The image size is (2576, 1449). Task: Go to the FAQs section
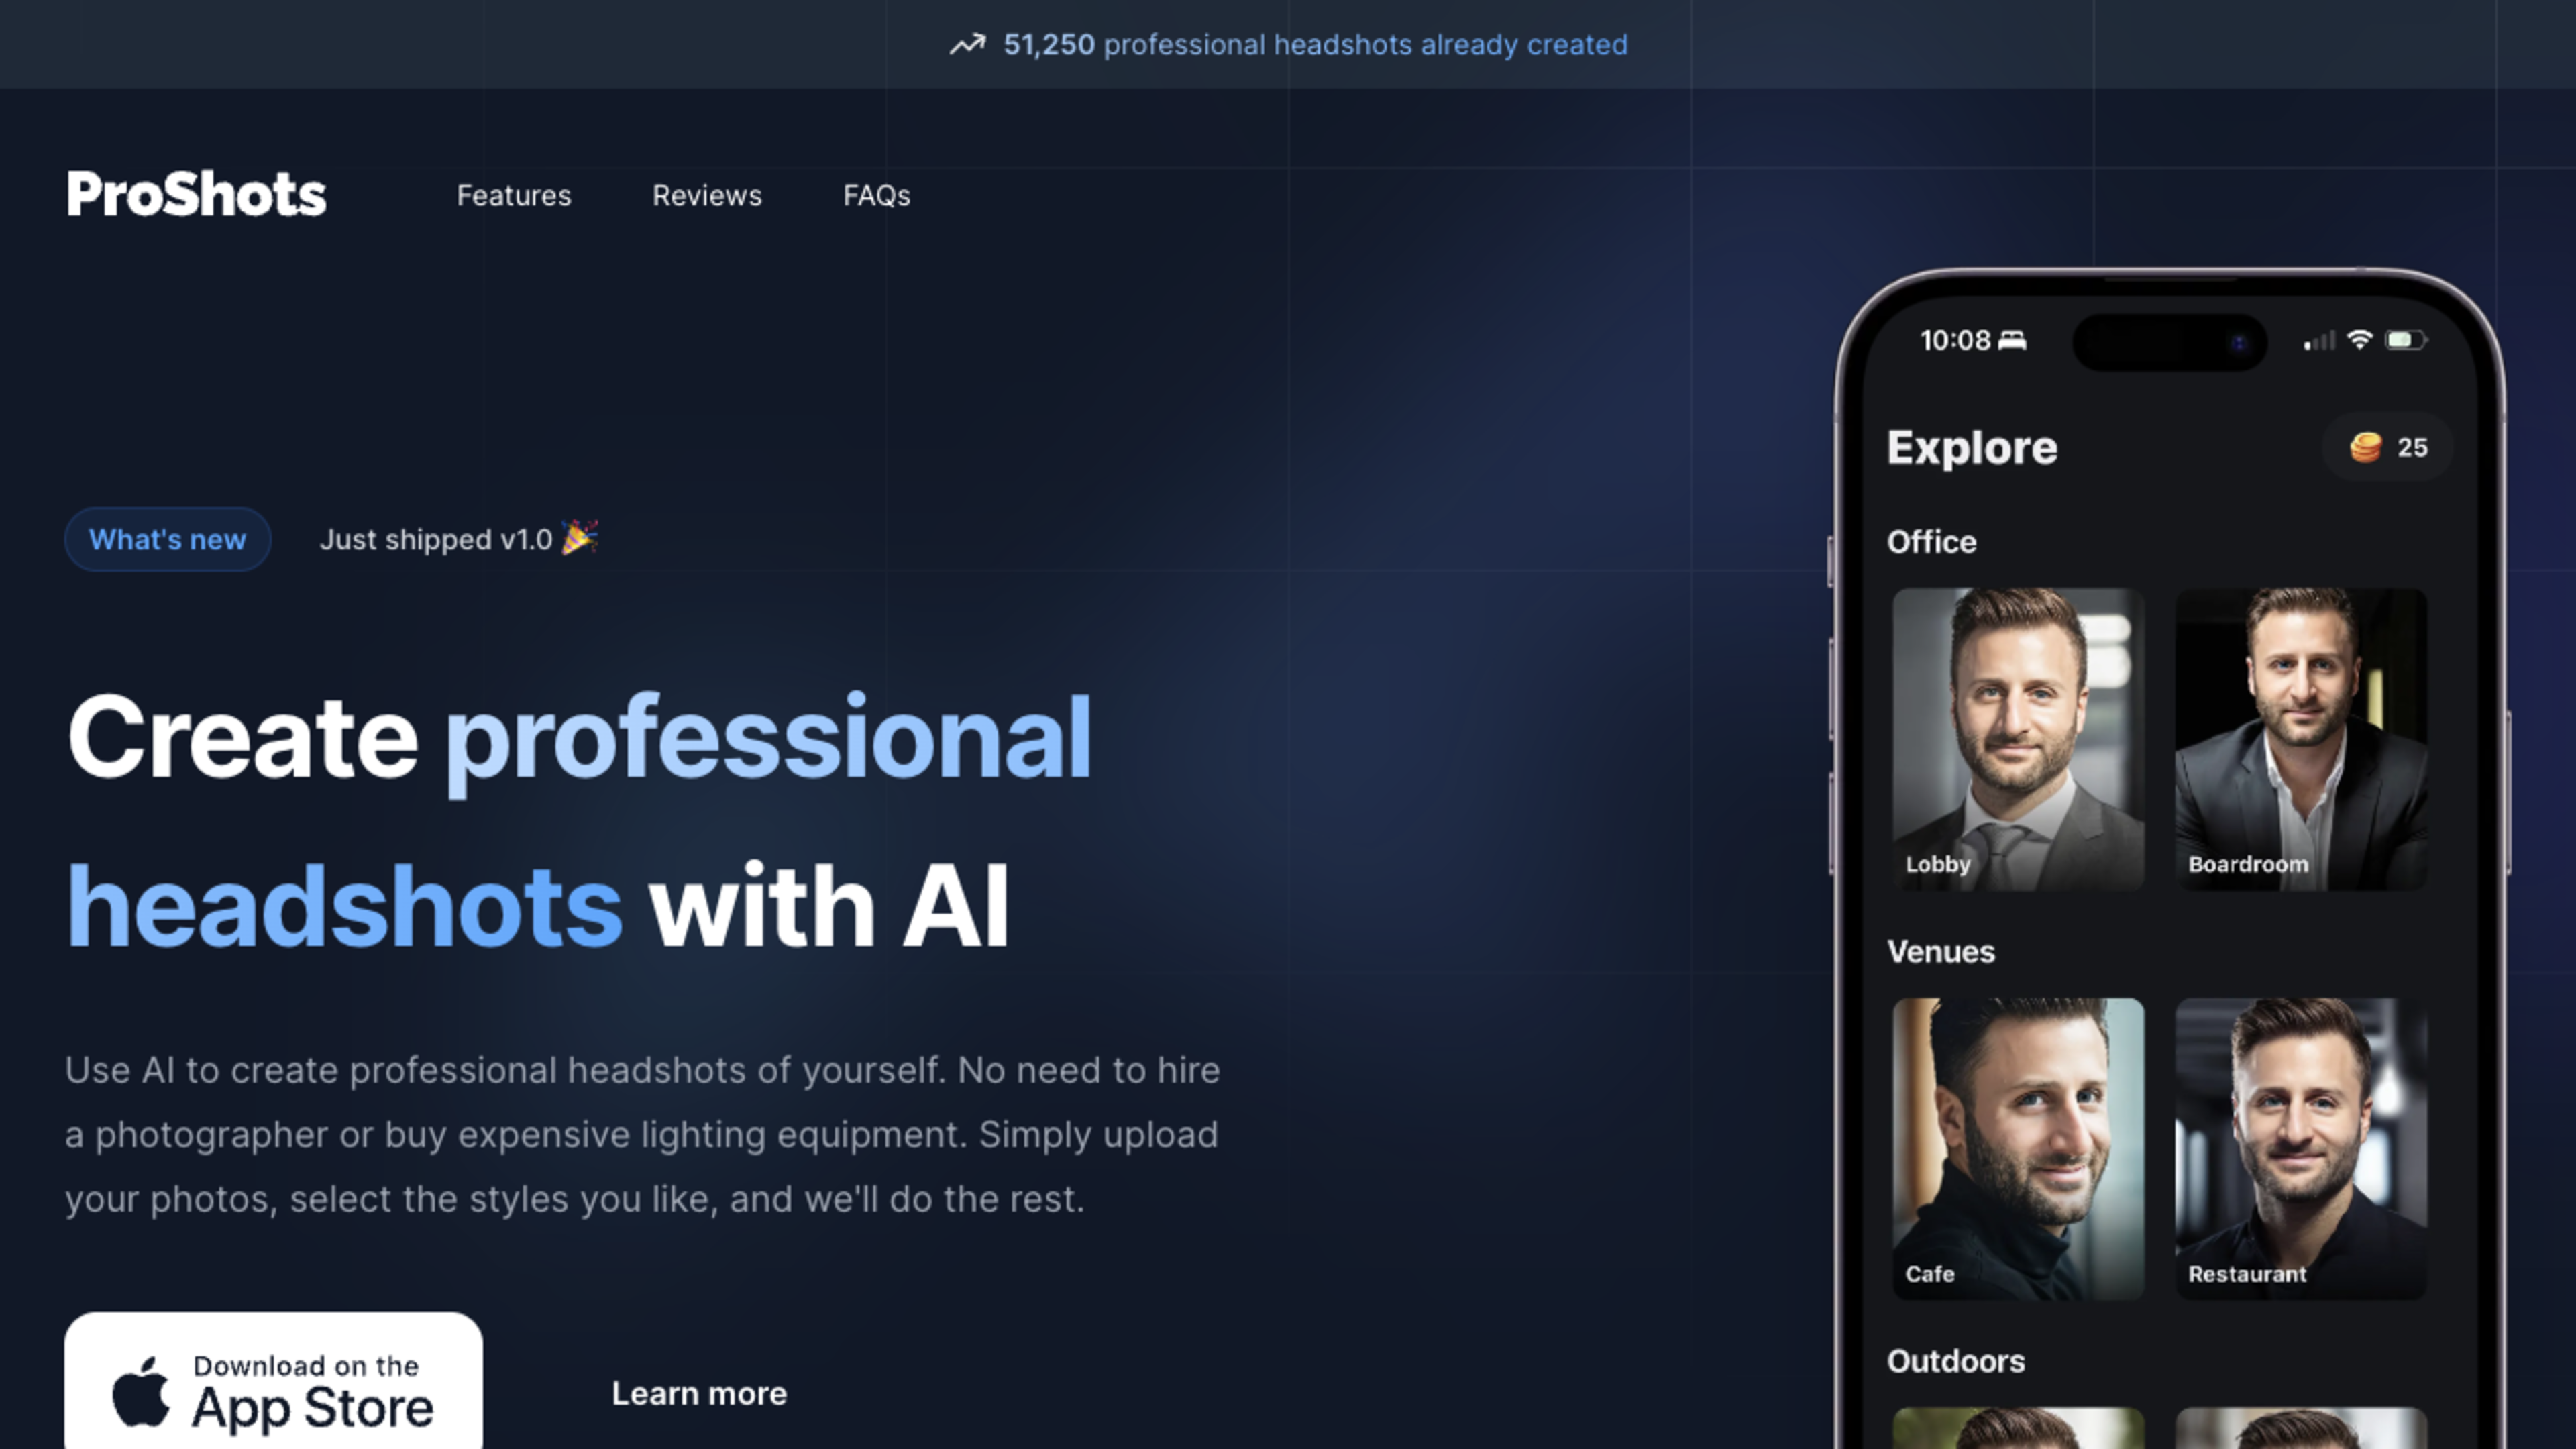tap(877, 195)
